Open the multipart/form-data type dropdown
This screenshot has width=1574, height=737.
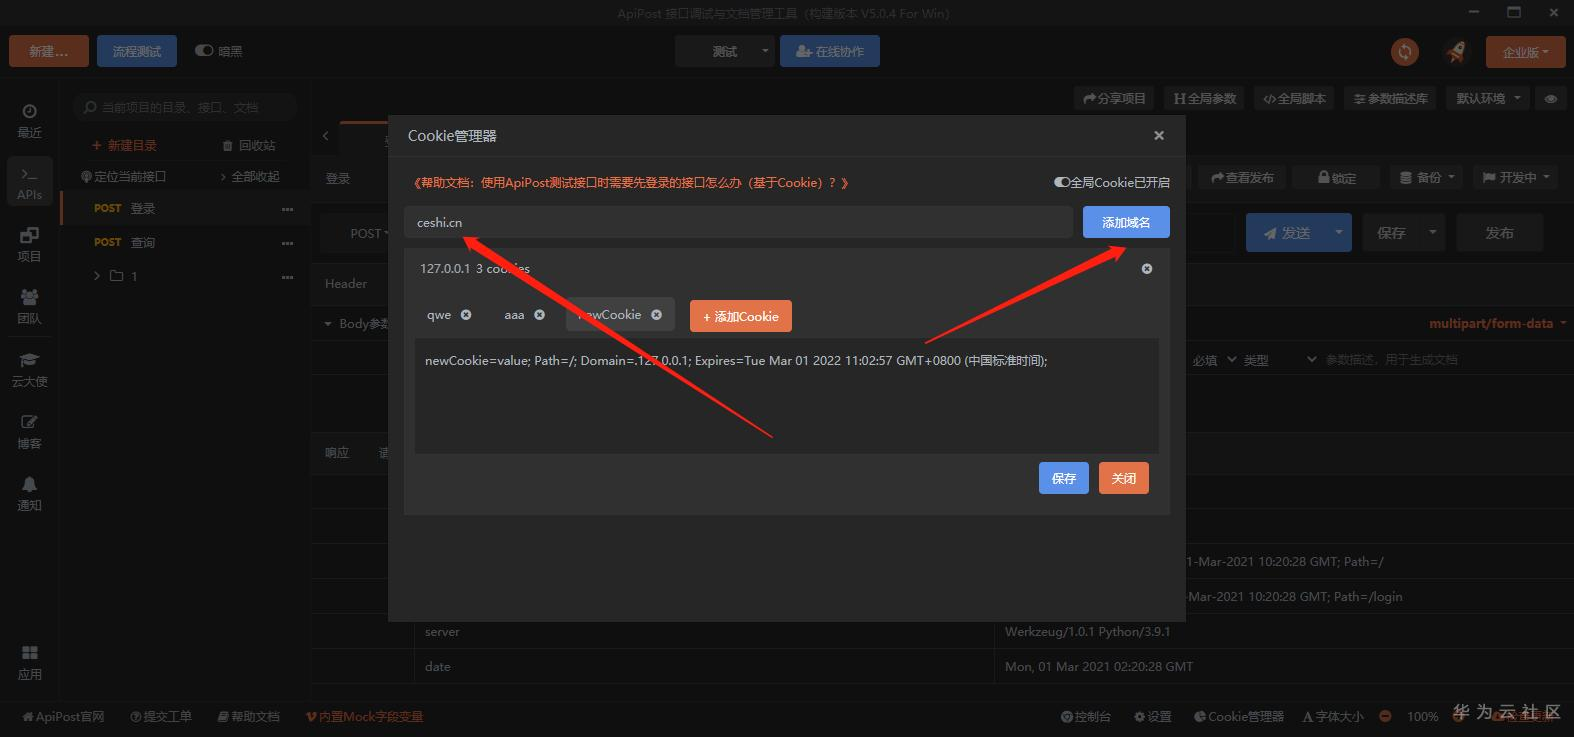pyautogui.click(x=1497, y=324)
